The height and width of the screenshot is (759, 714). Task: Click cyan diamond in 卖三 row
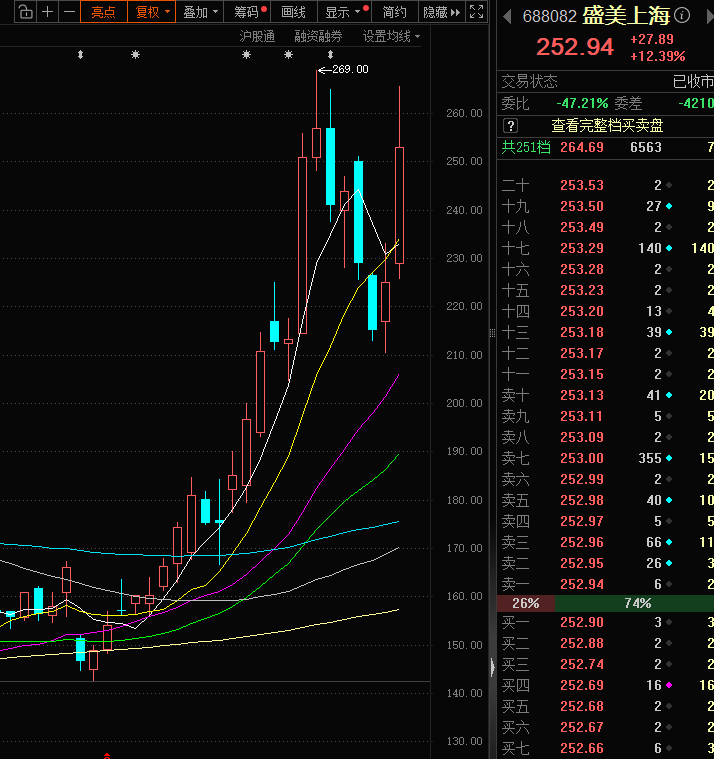669,542
